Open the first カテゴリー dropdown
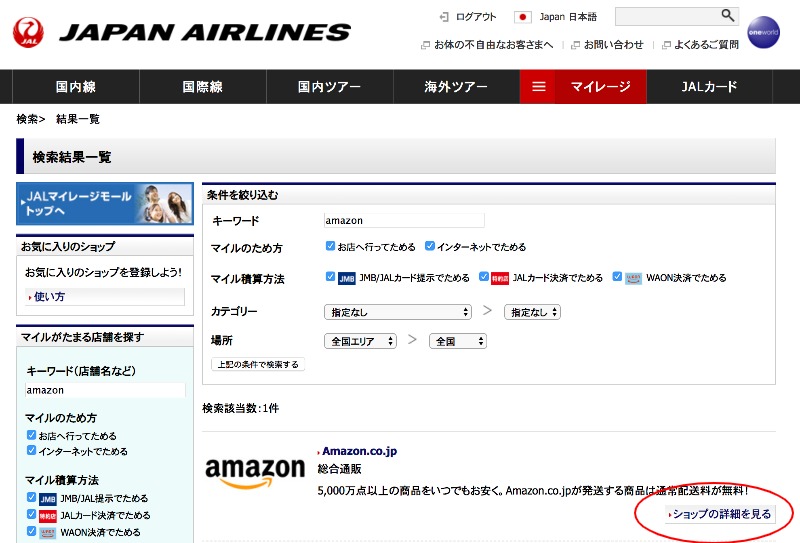800x543 pixels. tap(397, 312)
